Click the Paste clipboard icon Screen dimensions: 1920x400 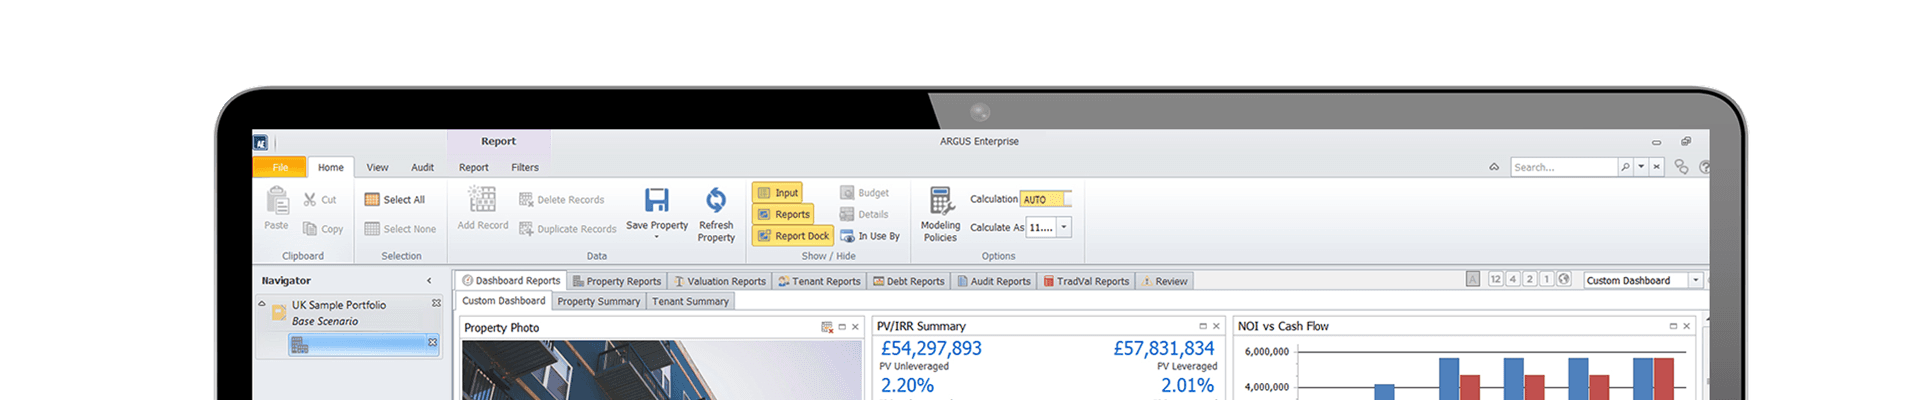click(x=277, y=201)
